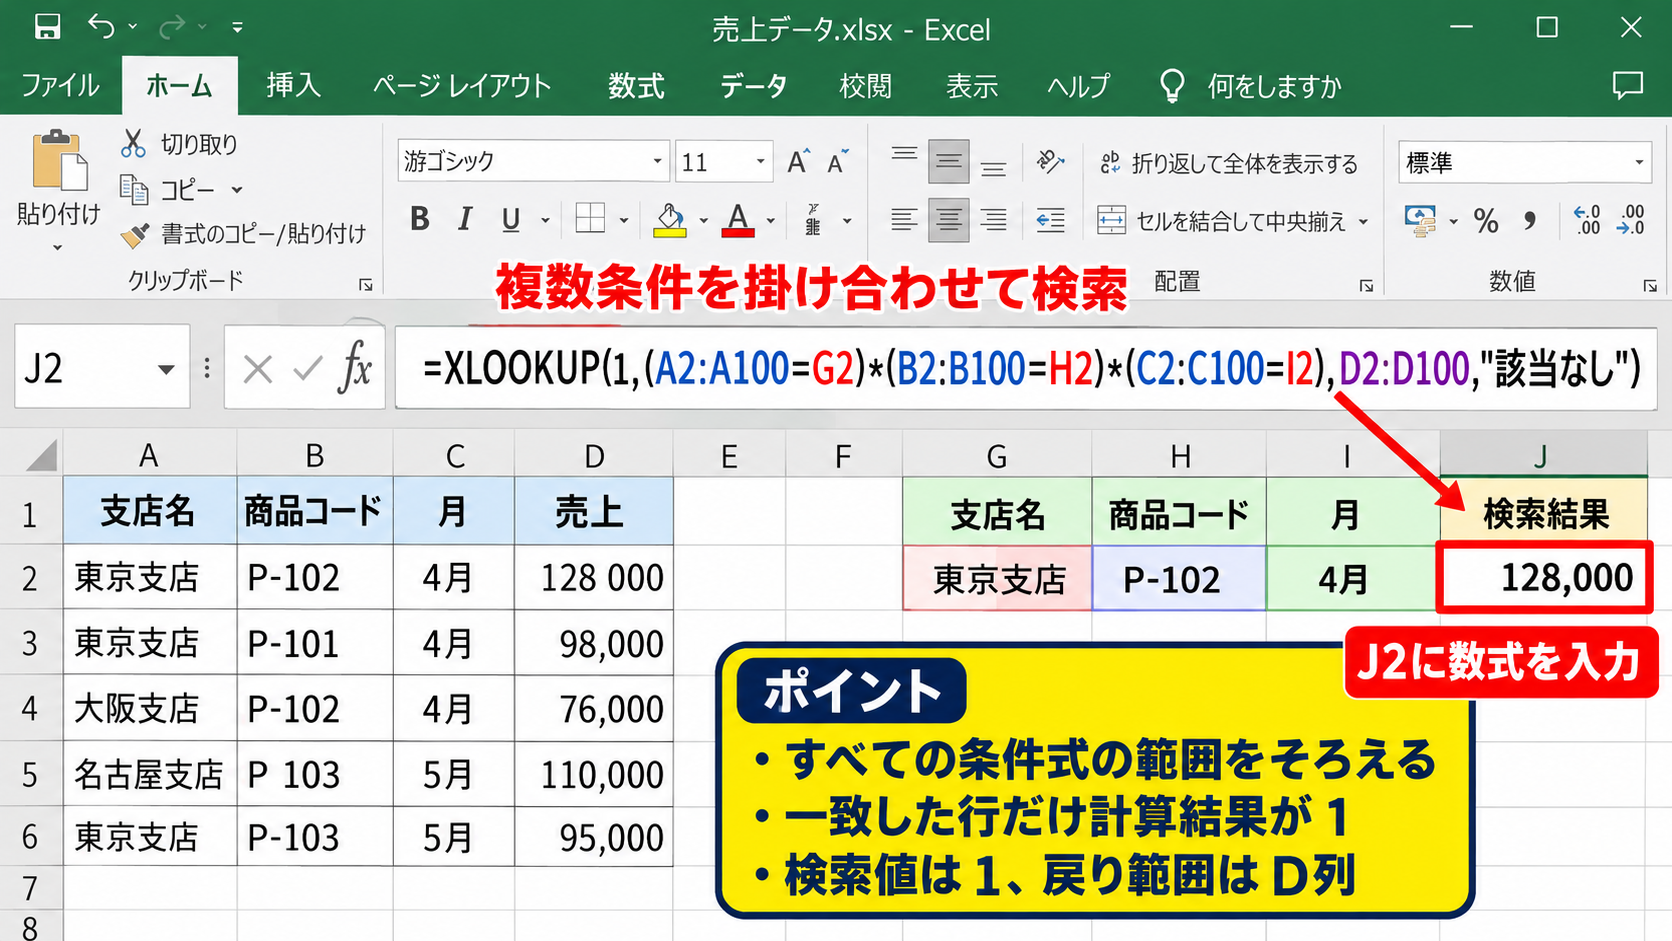Toggle 折り返して全体を表示する wrap text
The height and width of the screenshot is (941, 1672).
tap(1229, 163)
